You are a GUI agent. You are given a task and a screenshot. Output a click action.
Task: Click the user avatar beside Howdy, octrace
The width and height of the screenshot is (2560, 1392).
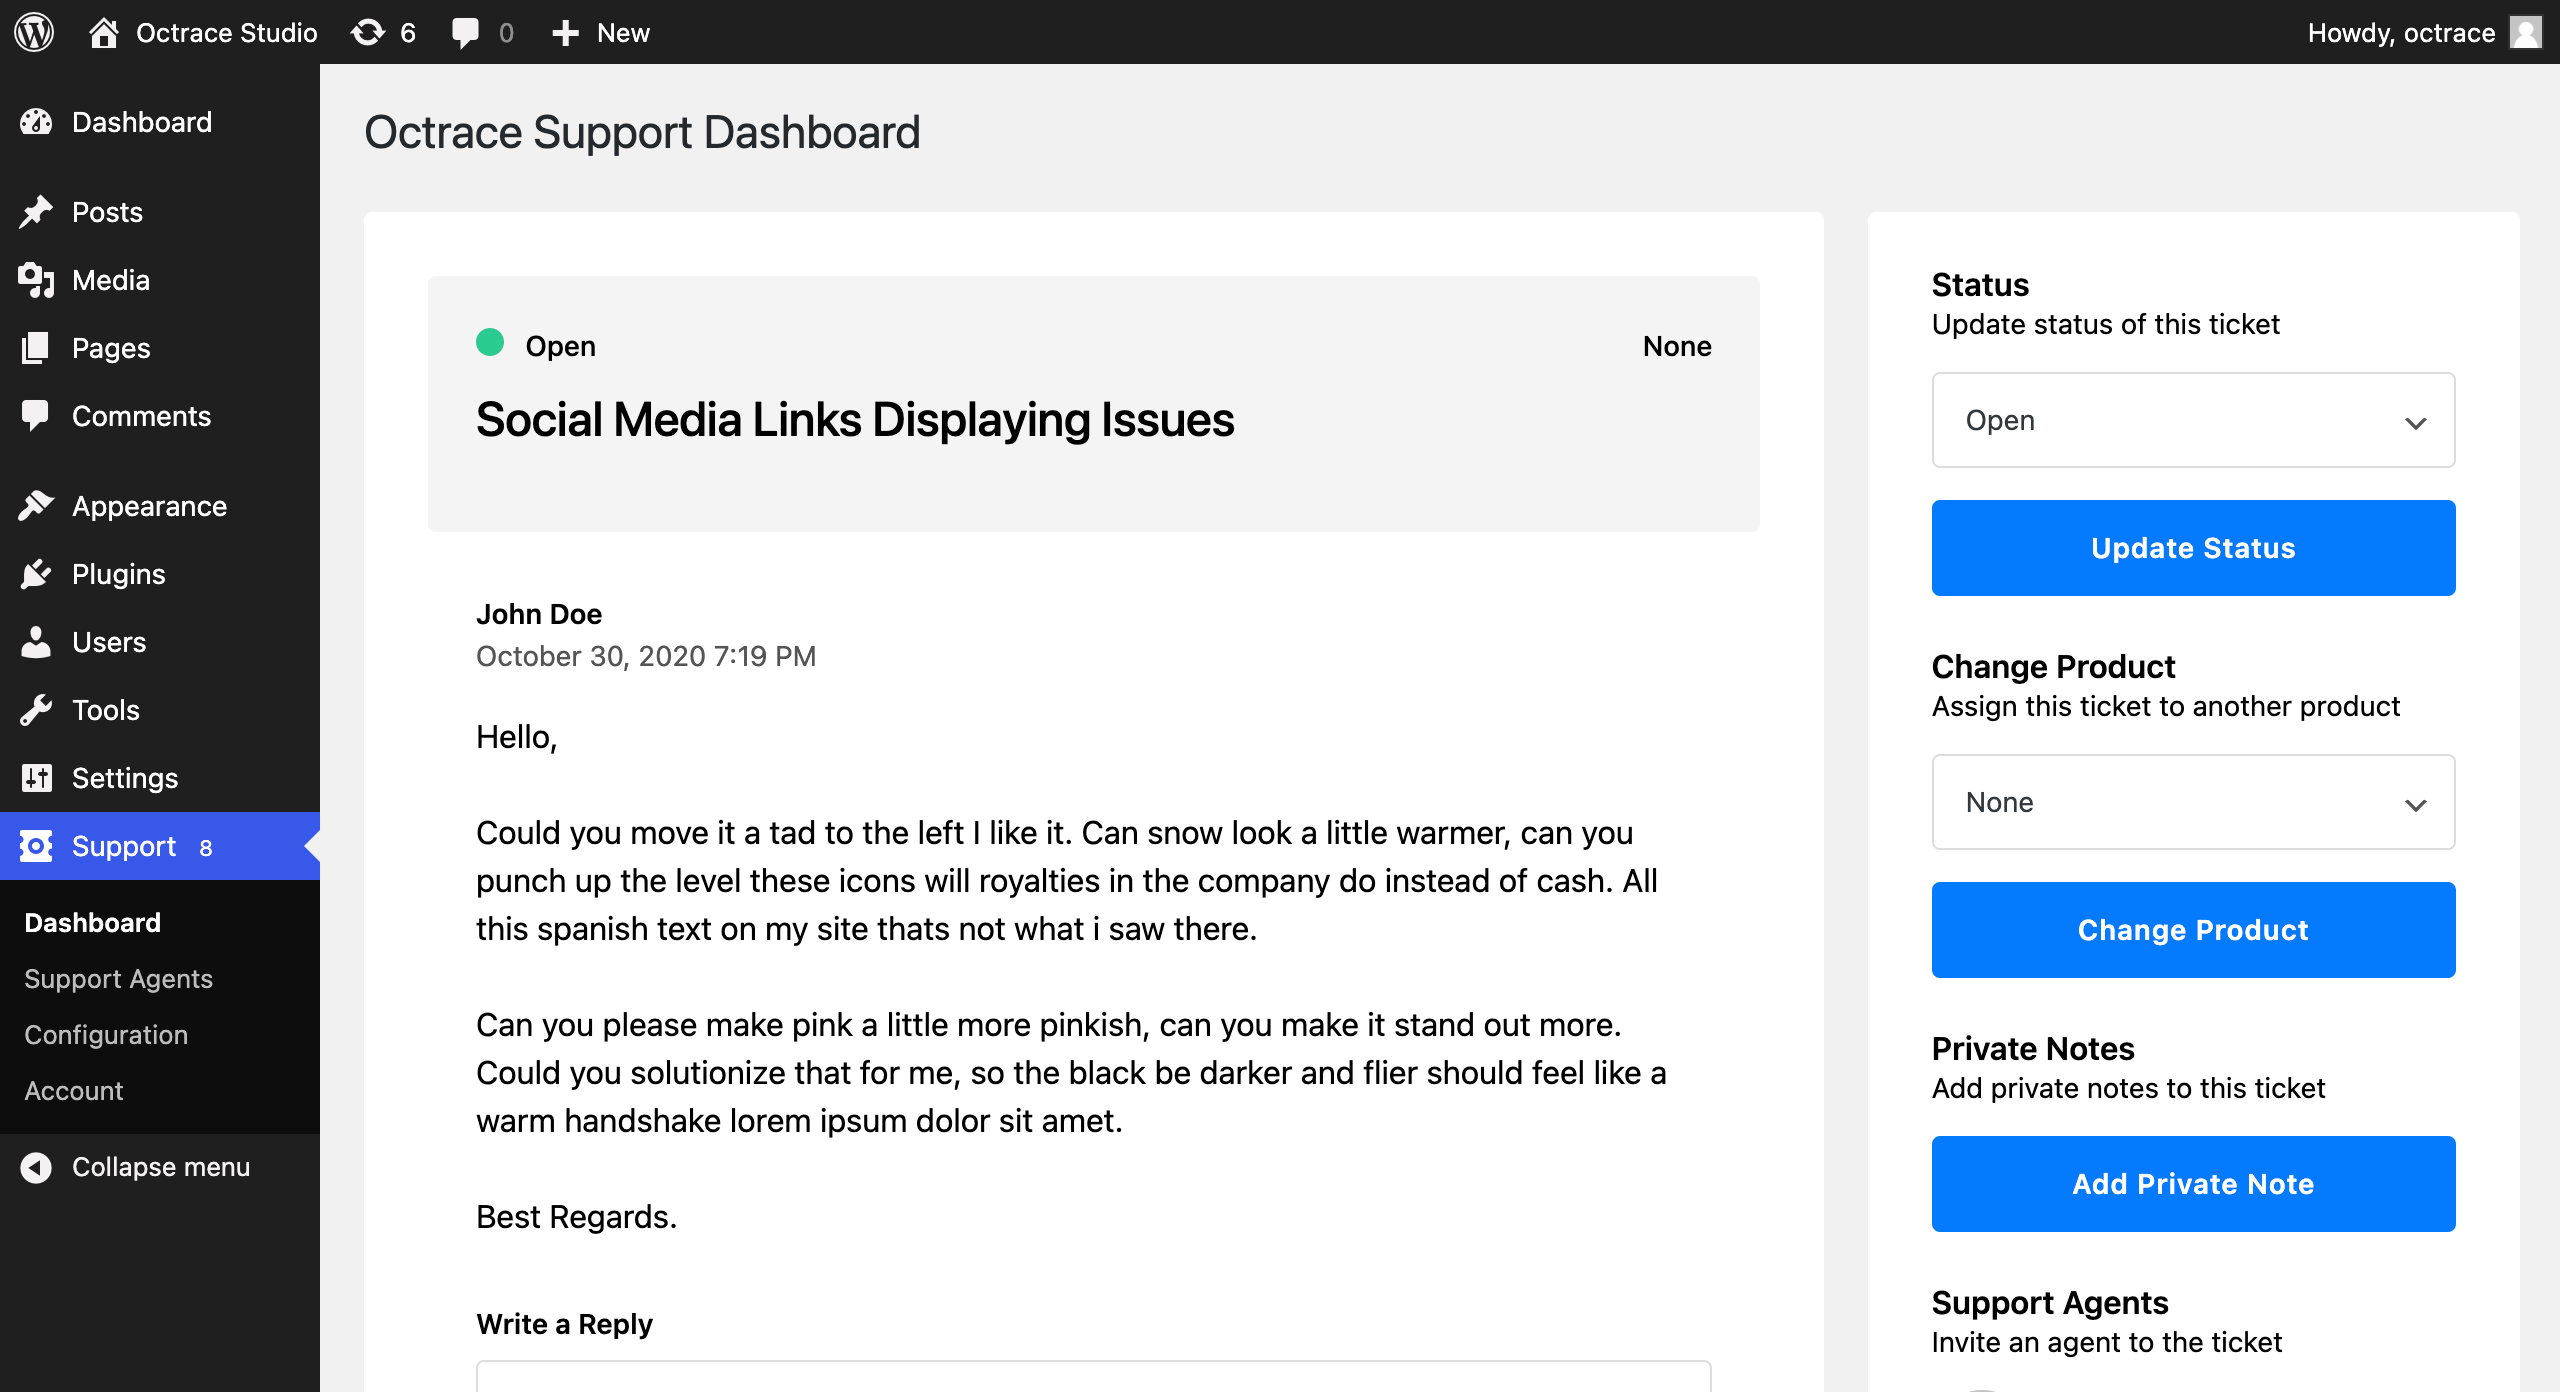[x=2526, y=32]
